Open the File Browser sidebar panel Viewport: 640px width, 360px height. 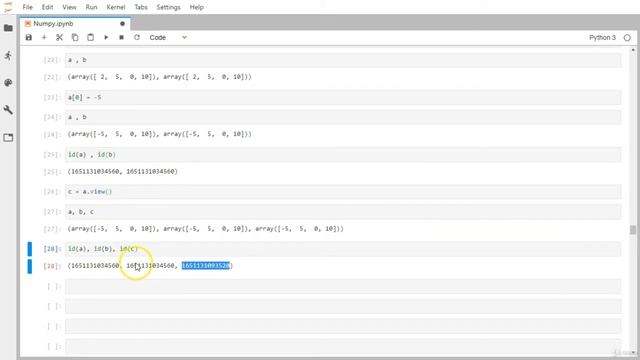[x=8, y=28]
